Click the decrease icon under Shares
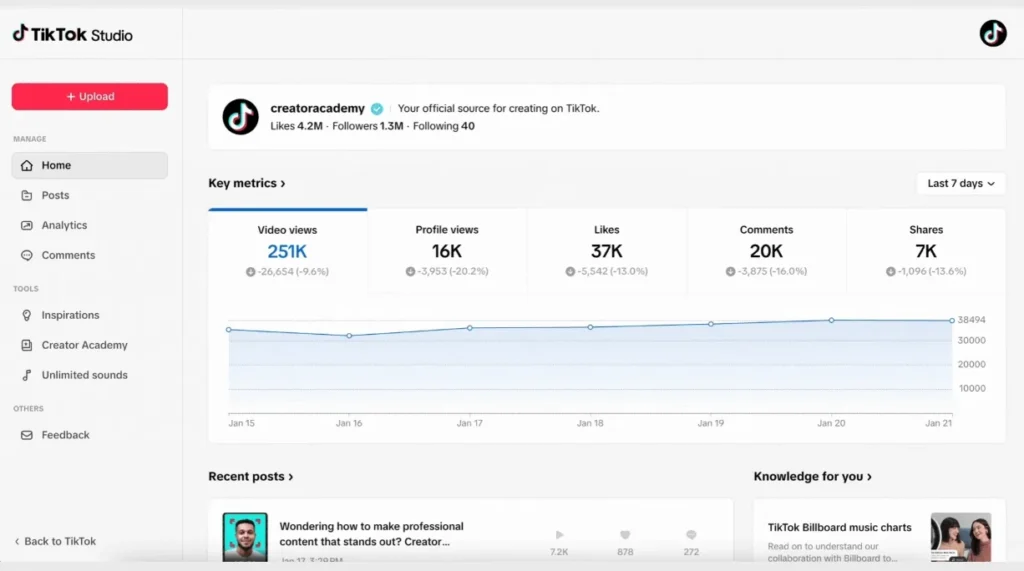 click(x=890, y=271)
